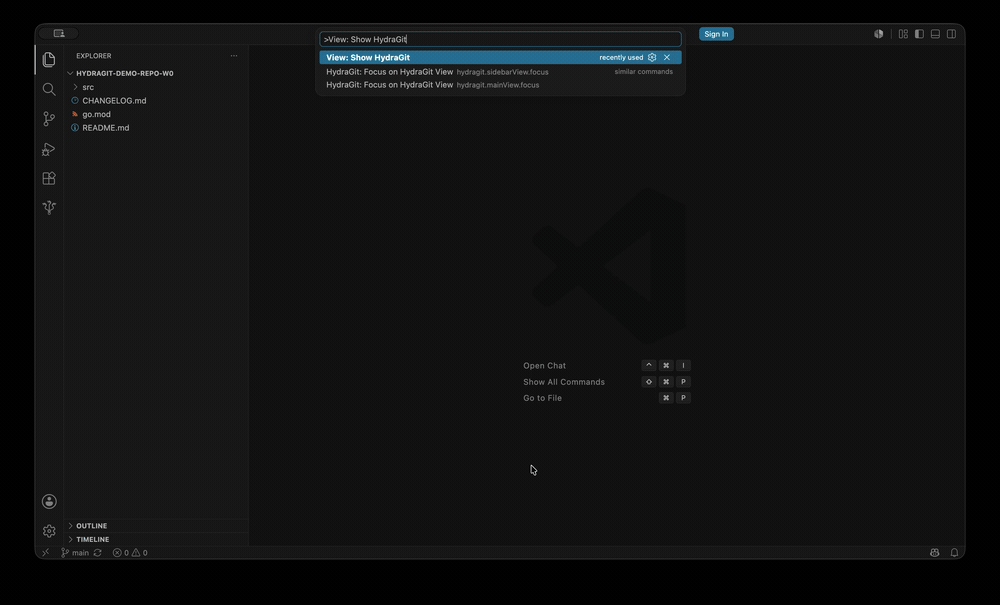
Task: Open the Search view icon
Action: click(49, 89)
